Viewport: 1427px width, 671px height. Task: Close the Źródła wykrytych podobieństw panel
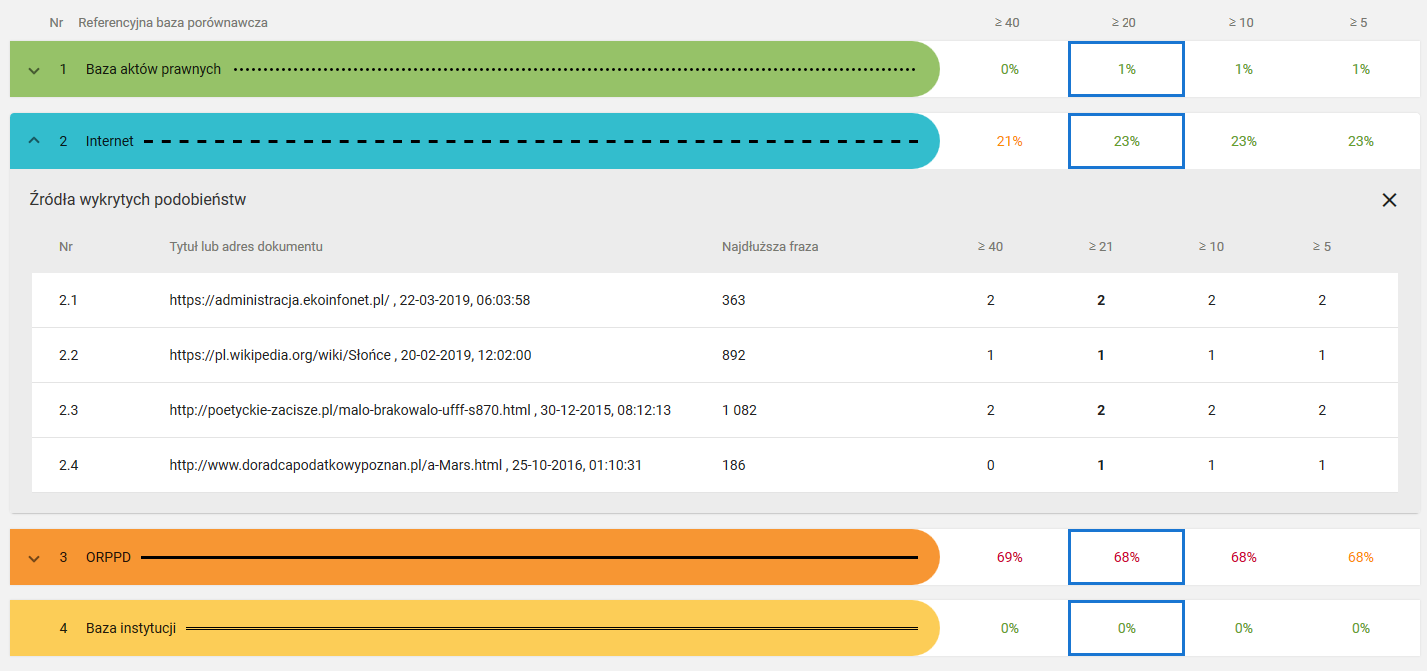click(1389, 200)
